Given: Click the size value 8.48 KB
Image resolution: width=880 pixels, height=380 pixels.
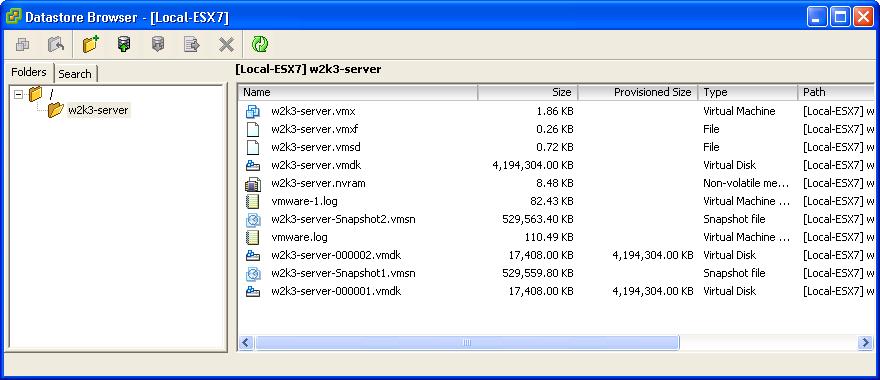Looking at the screenshot, I should pyautogui.click(x=554, y=183).
